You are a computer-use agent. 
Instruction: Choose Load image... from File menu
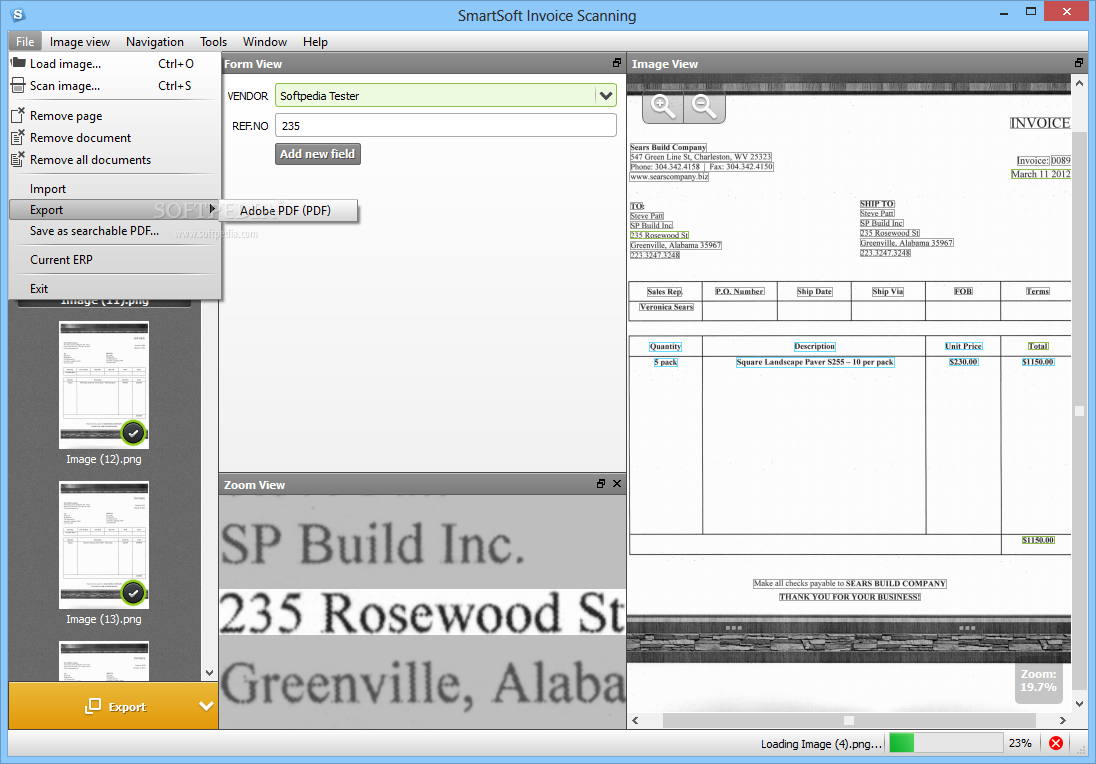(x=115, y=64)
